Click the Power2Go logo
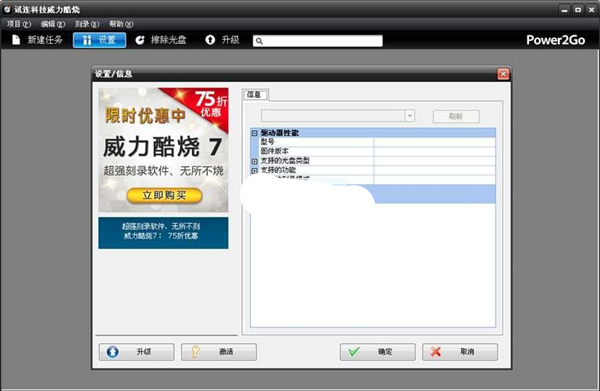Image resolution: width=600 pixels, height=391 pixels. [x=556, y=40]
